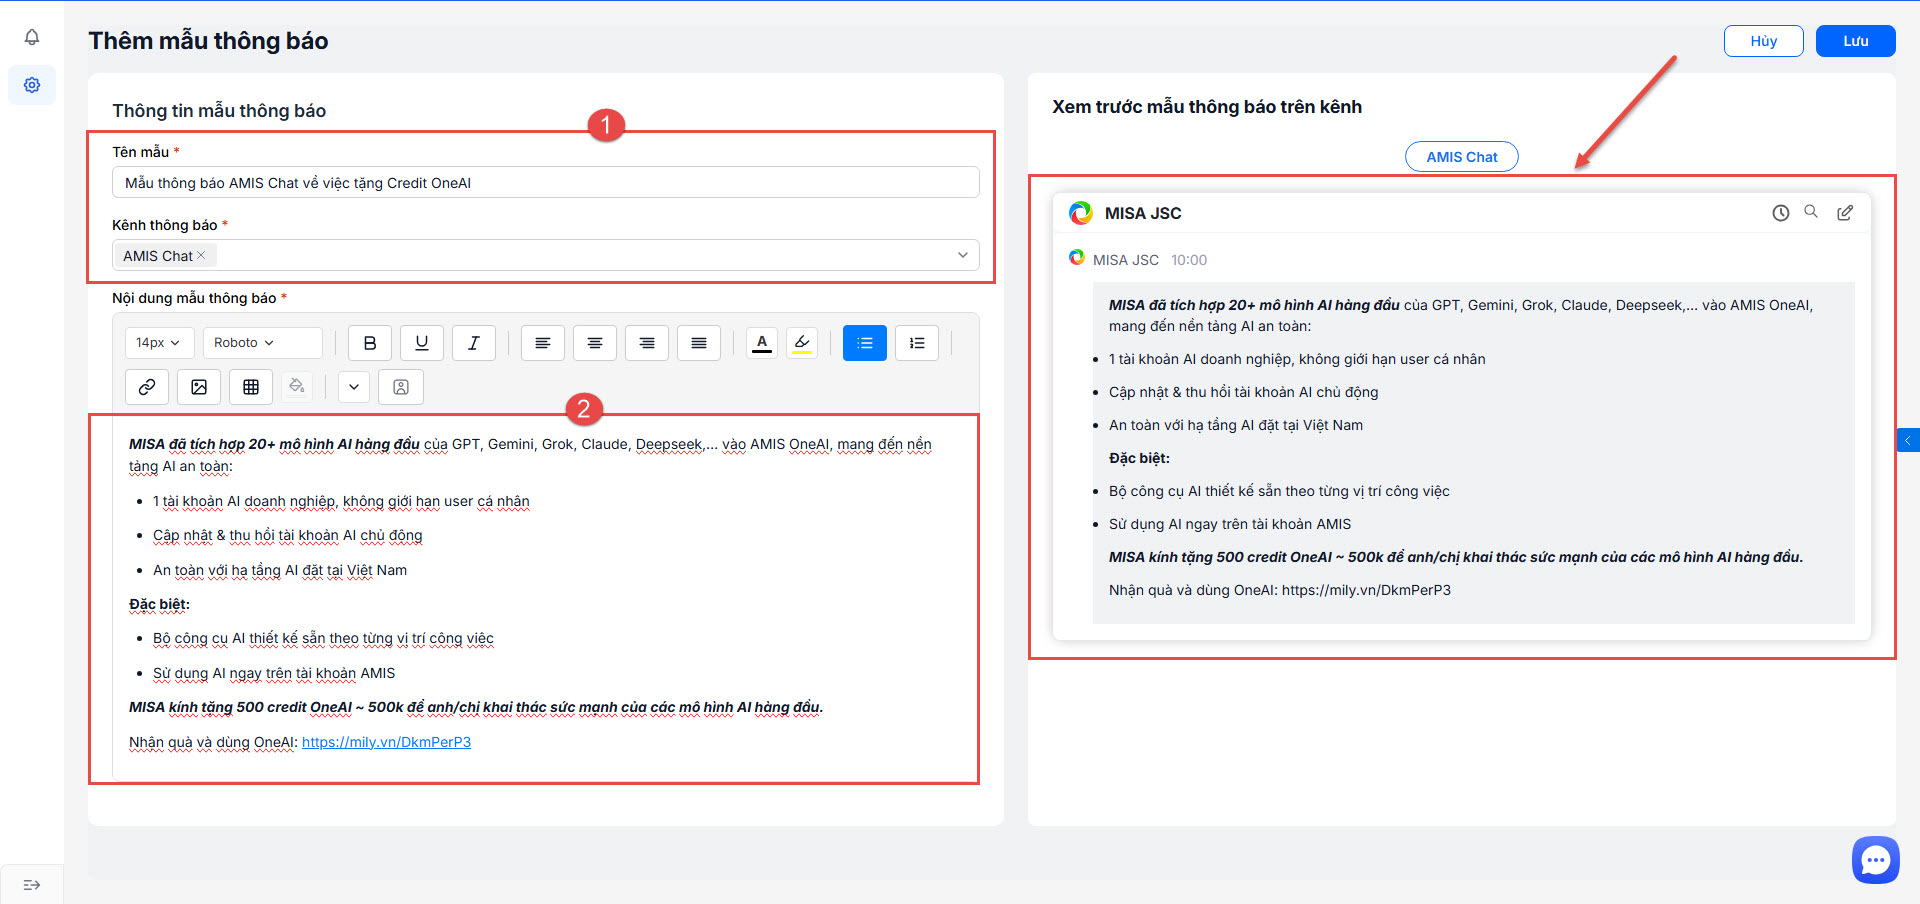Screen dimensions: 1920x904
Task: Insert a table
Action: tap(251, 387)
